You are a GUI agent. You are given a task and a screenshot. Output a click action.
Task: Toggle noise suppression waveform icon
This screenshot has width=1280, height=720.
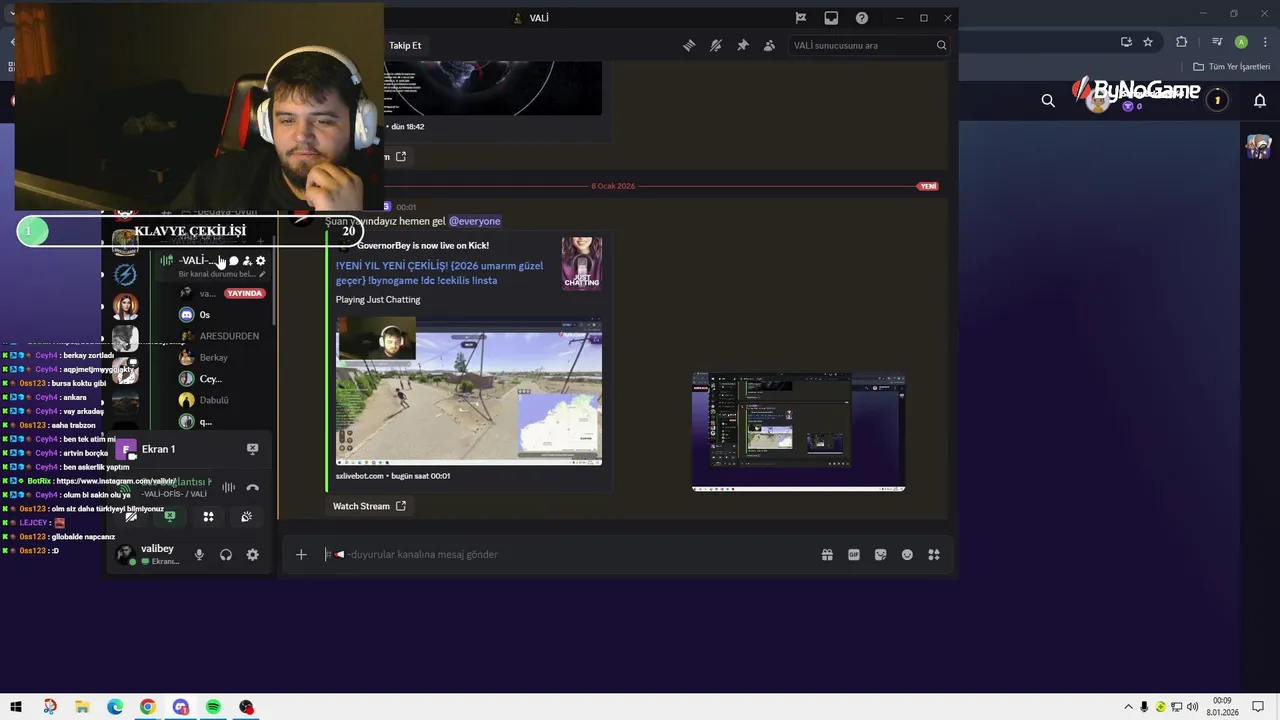(x=228, y=488)
